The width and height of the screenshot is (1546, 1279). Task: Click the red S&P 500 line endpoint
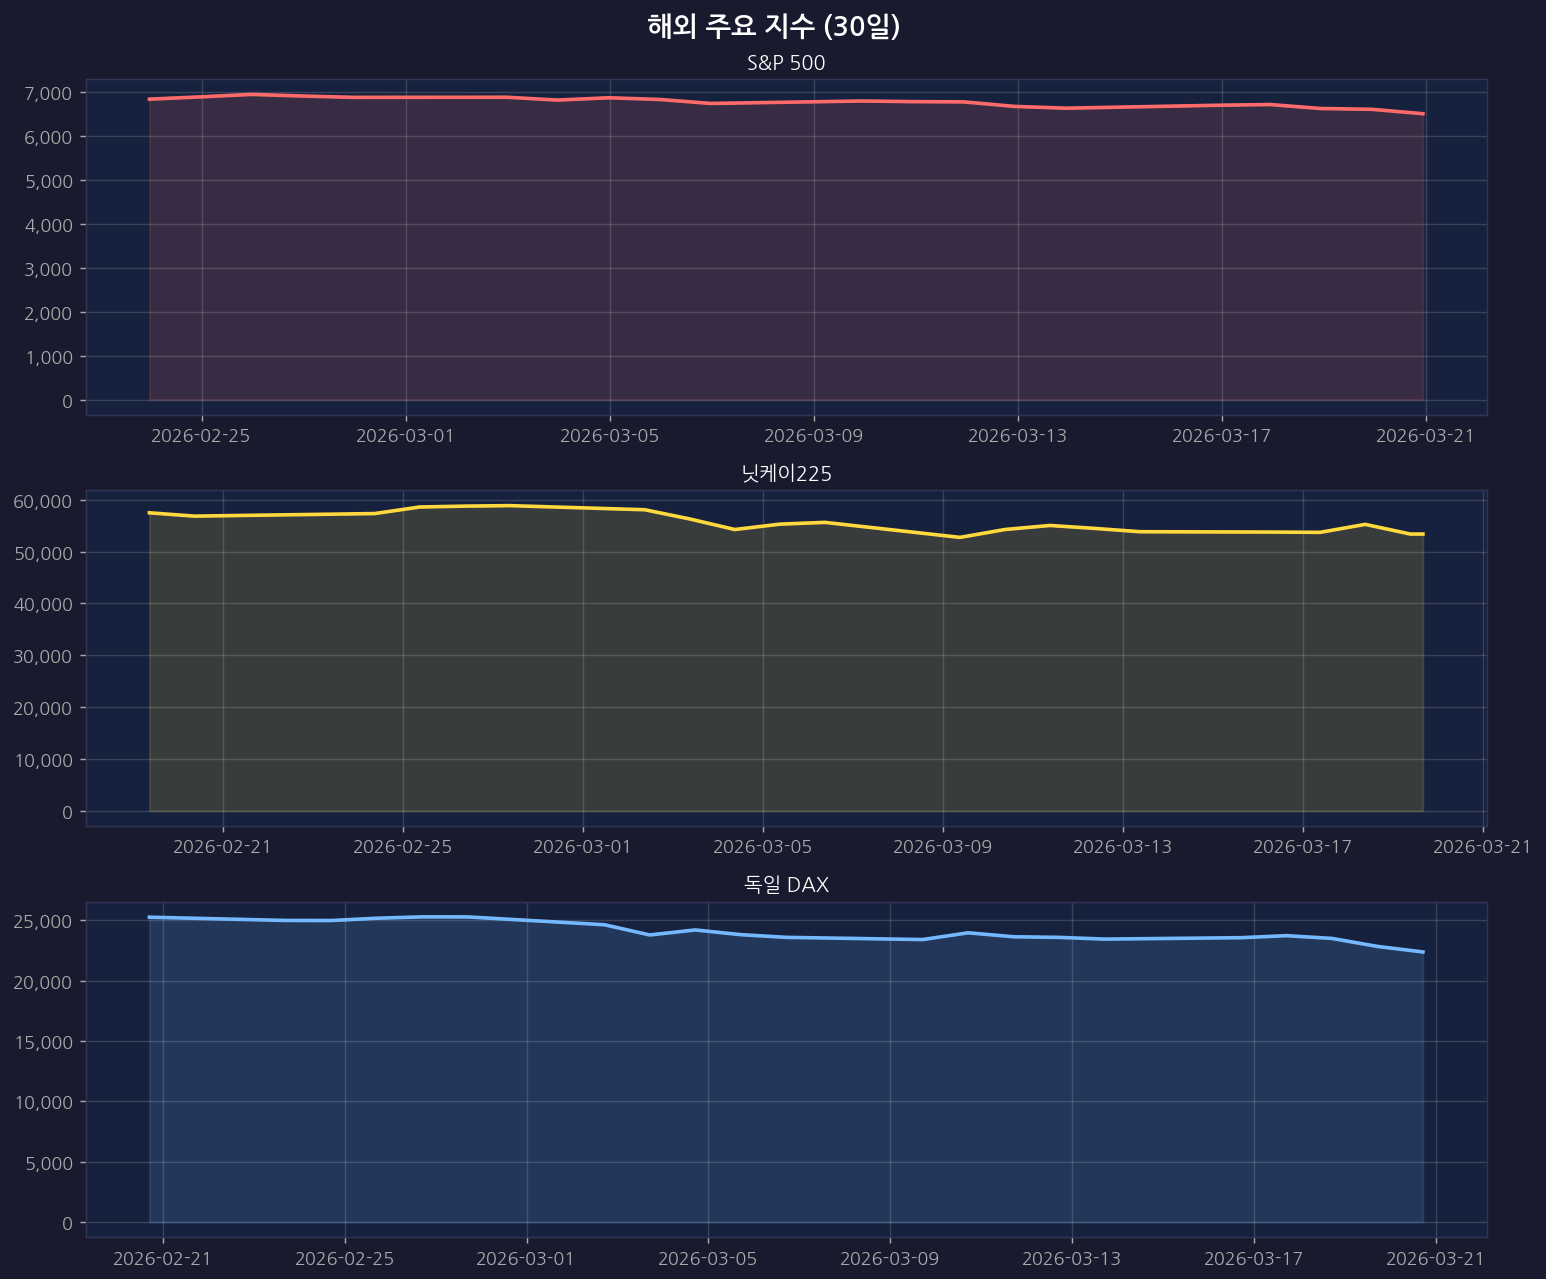tap(1423, 114)
